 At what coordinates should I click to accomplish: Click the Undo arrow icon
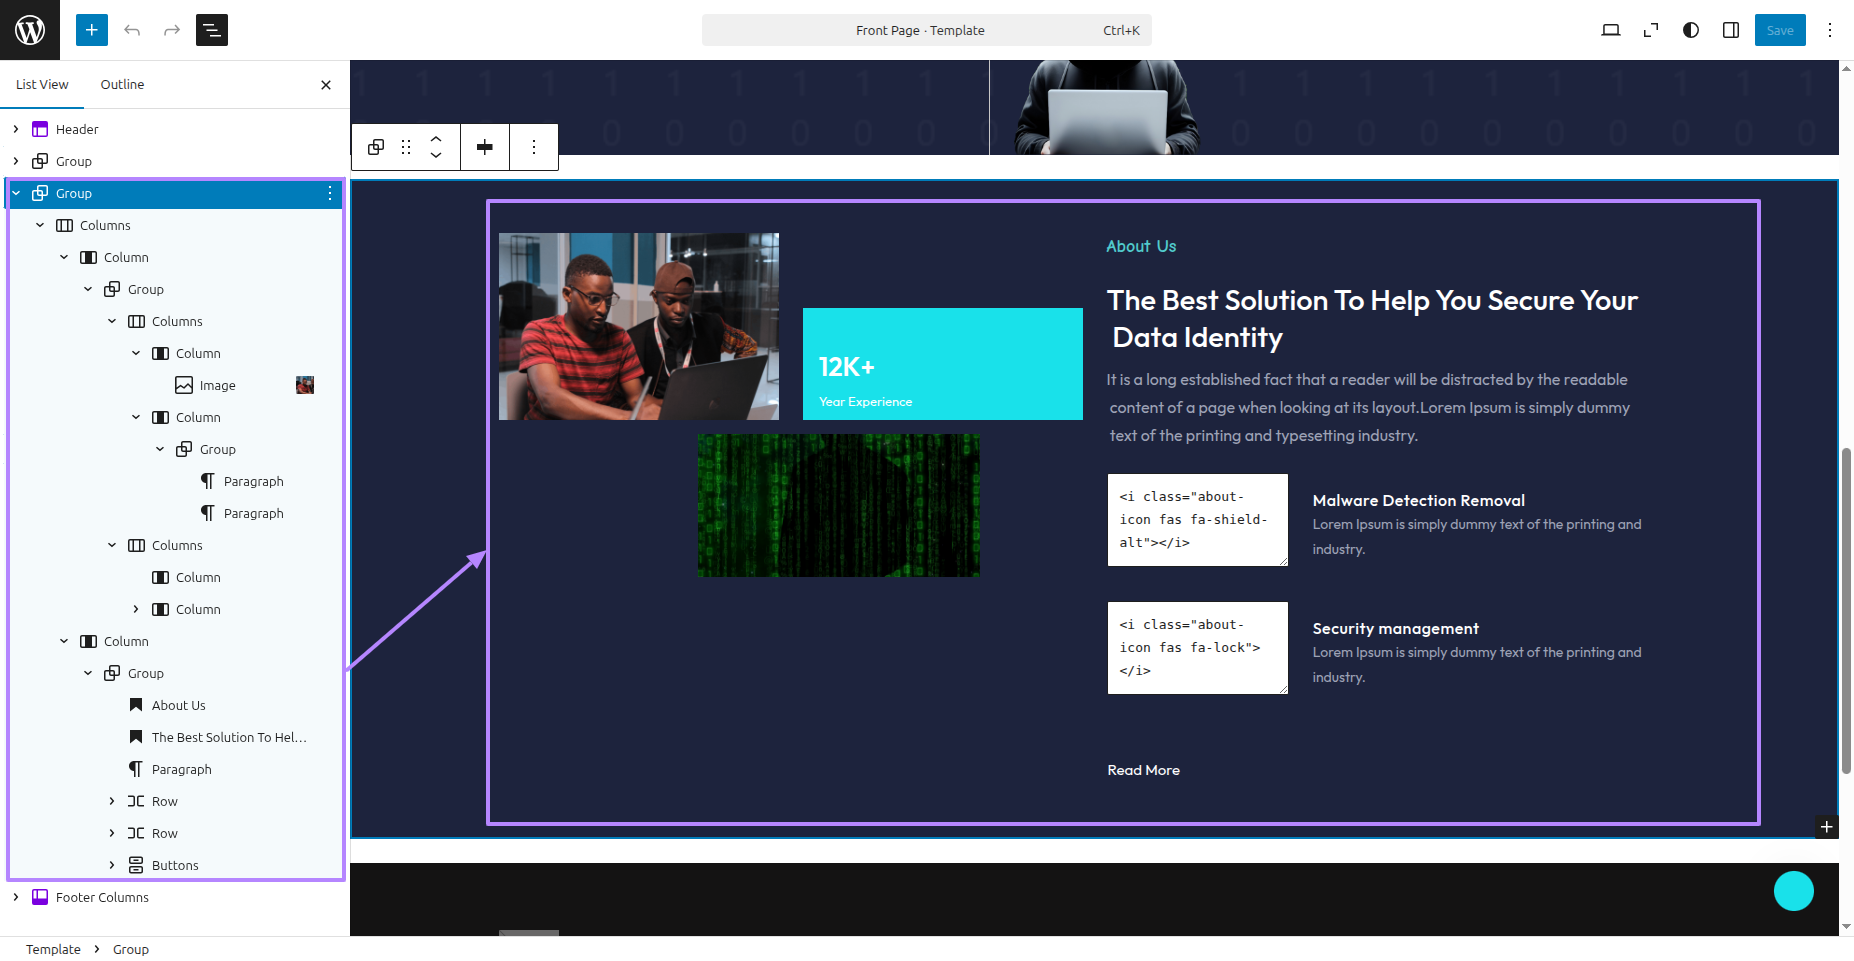click(x=132, y=30)
